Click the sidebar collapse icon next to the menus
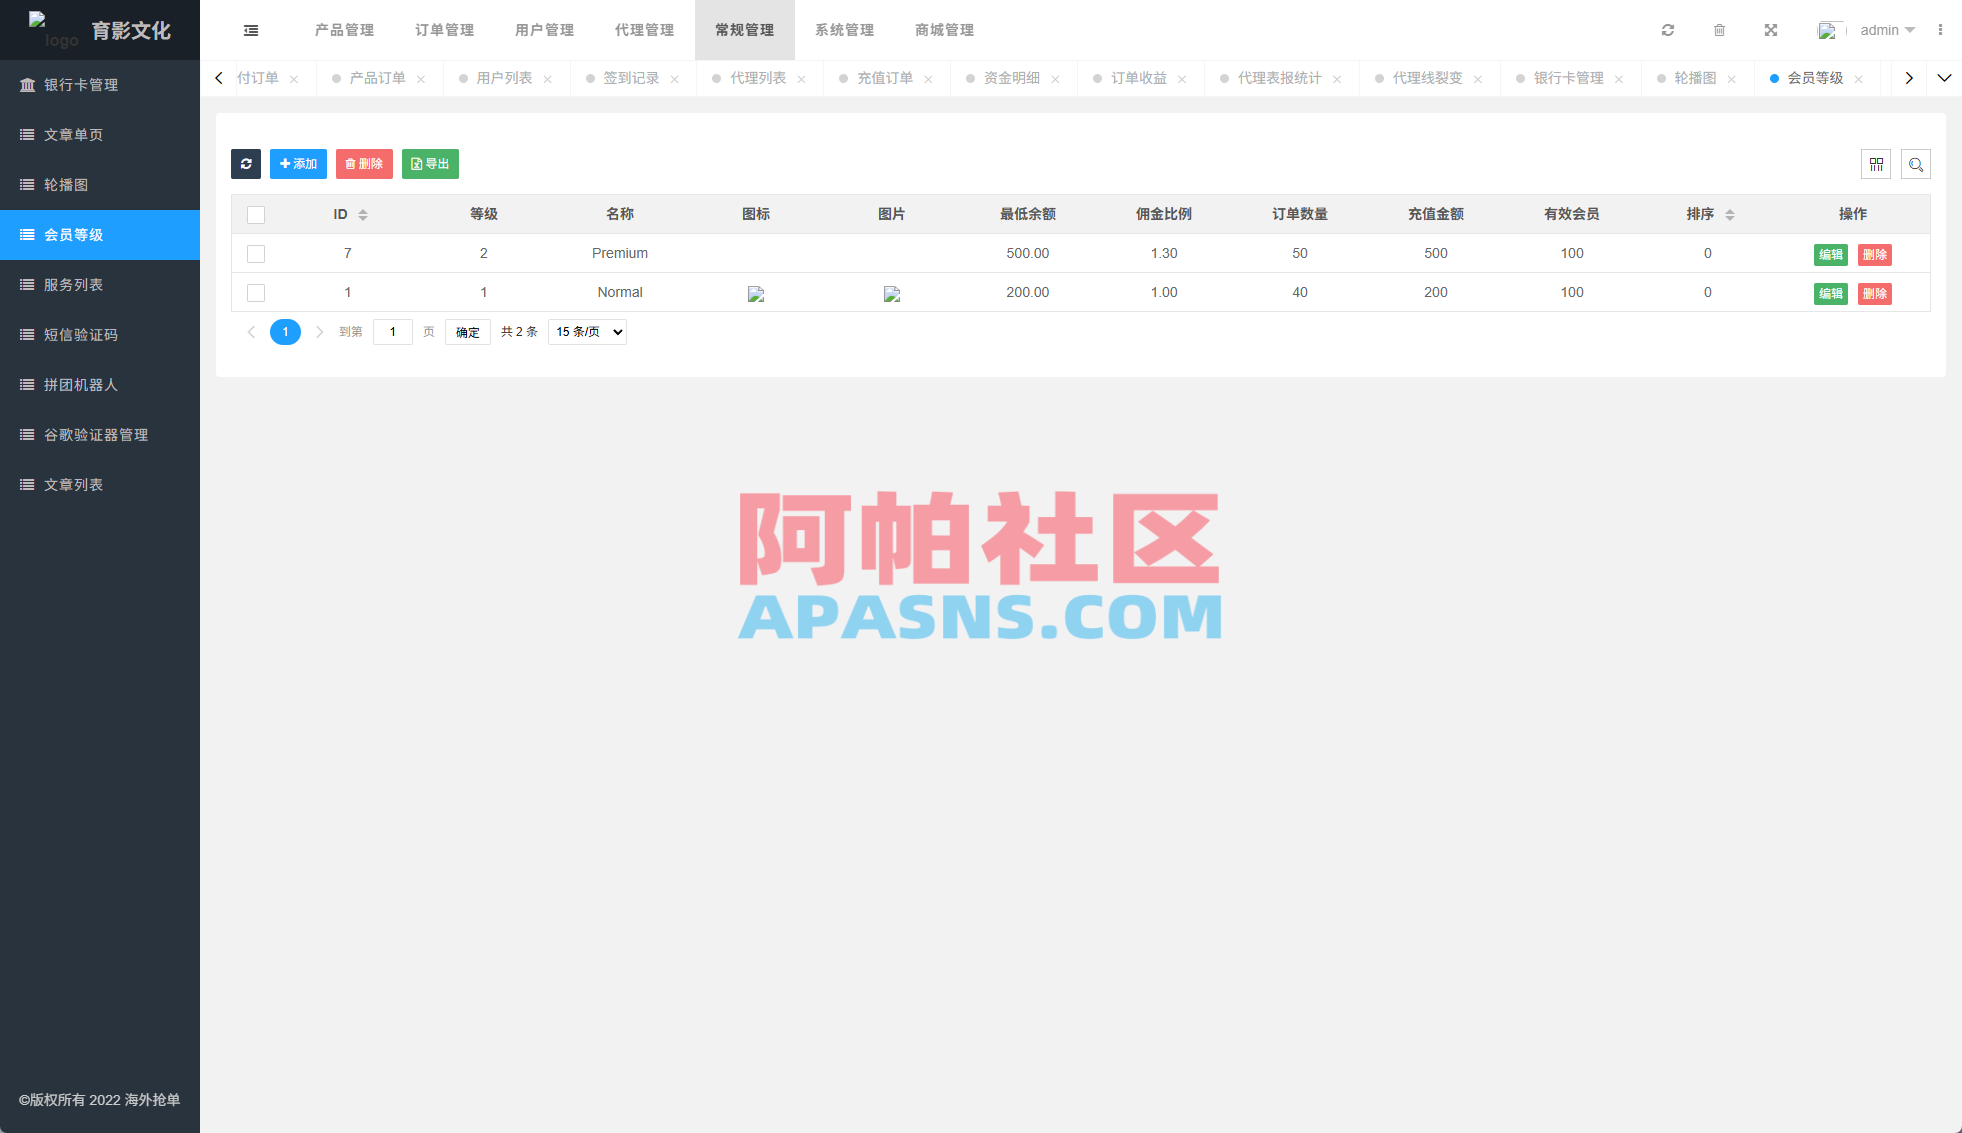 click(250, 30)
